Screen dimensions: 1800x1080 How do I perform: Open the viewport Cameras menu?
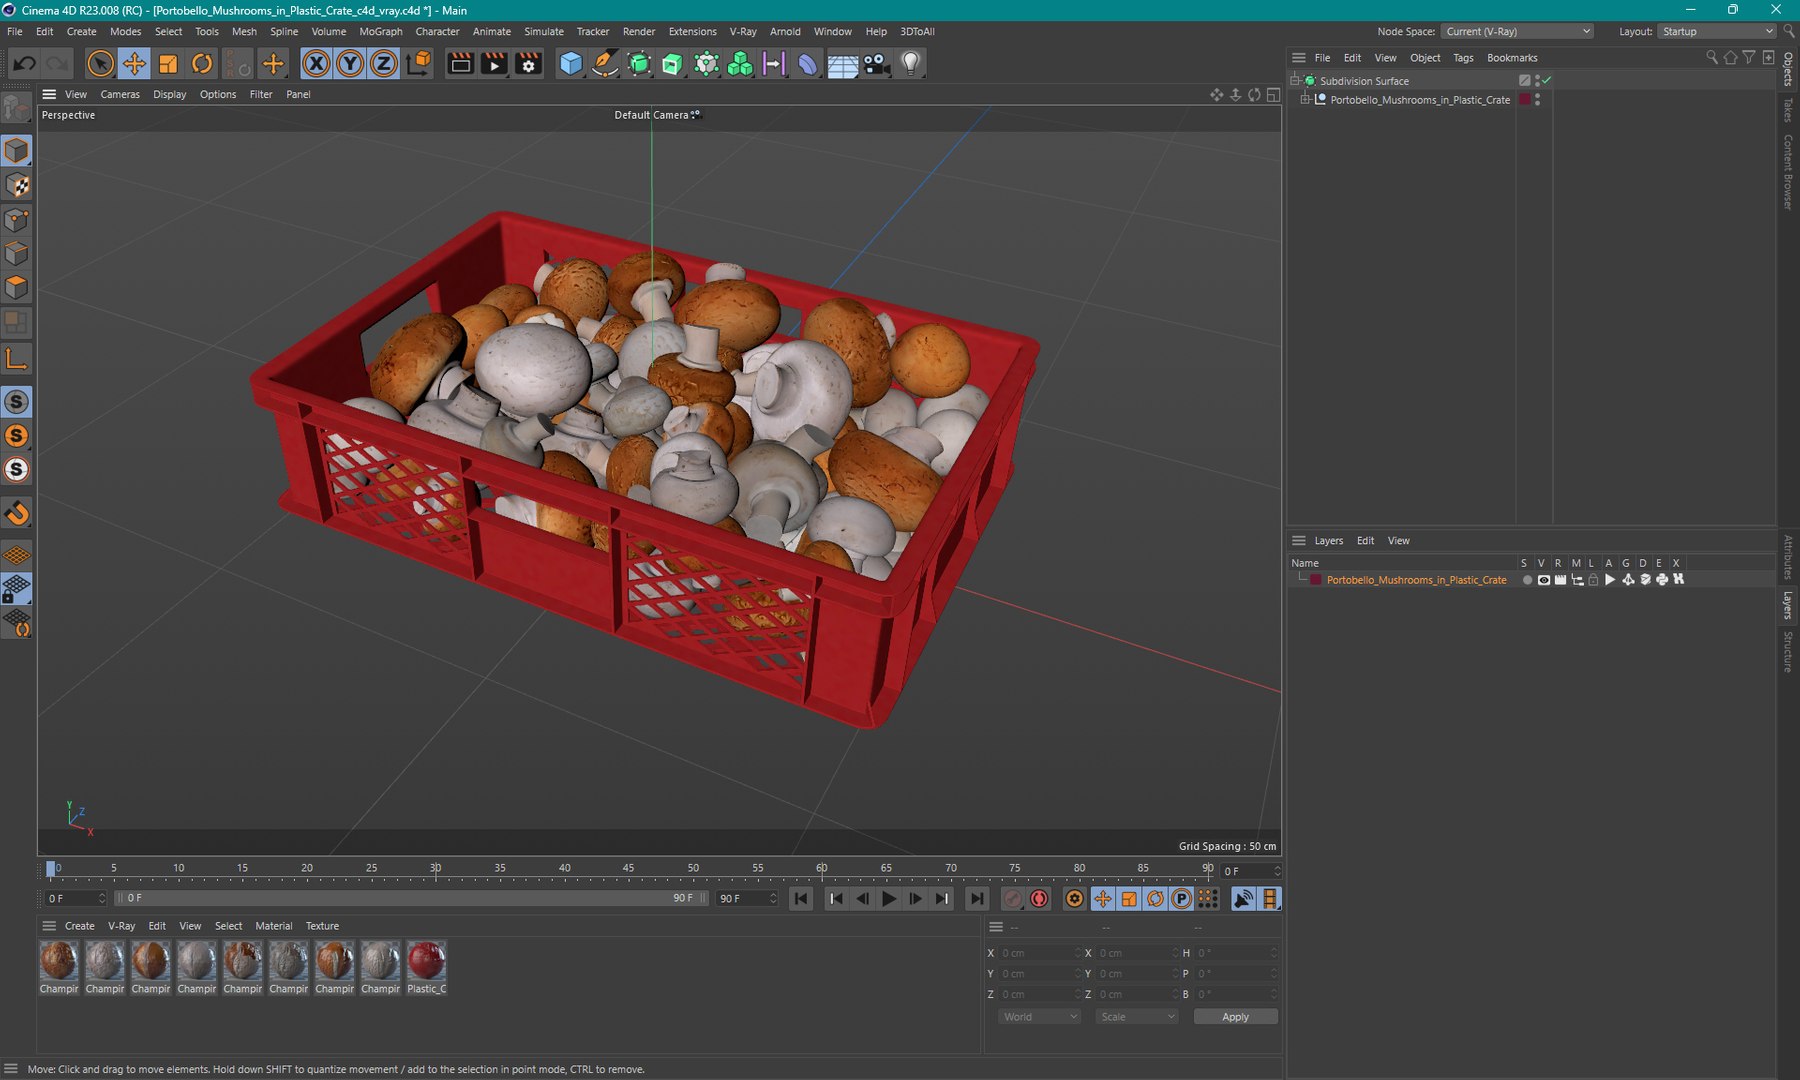120,94
